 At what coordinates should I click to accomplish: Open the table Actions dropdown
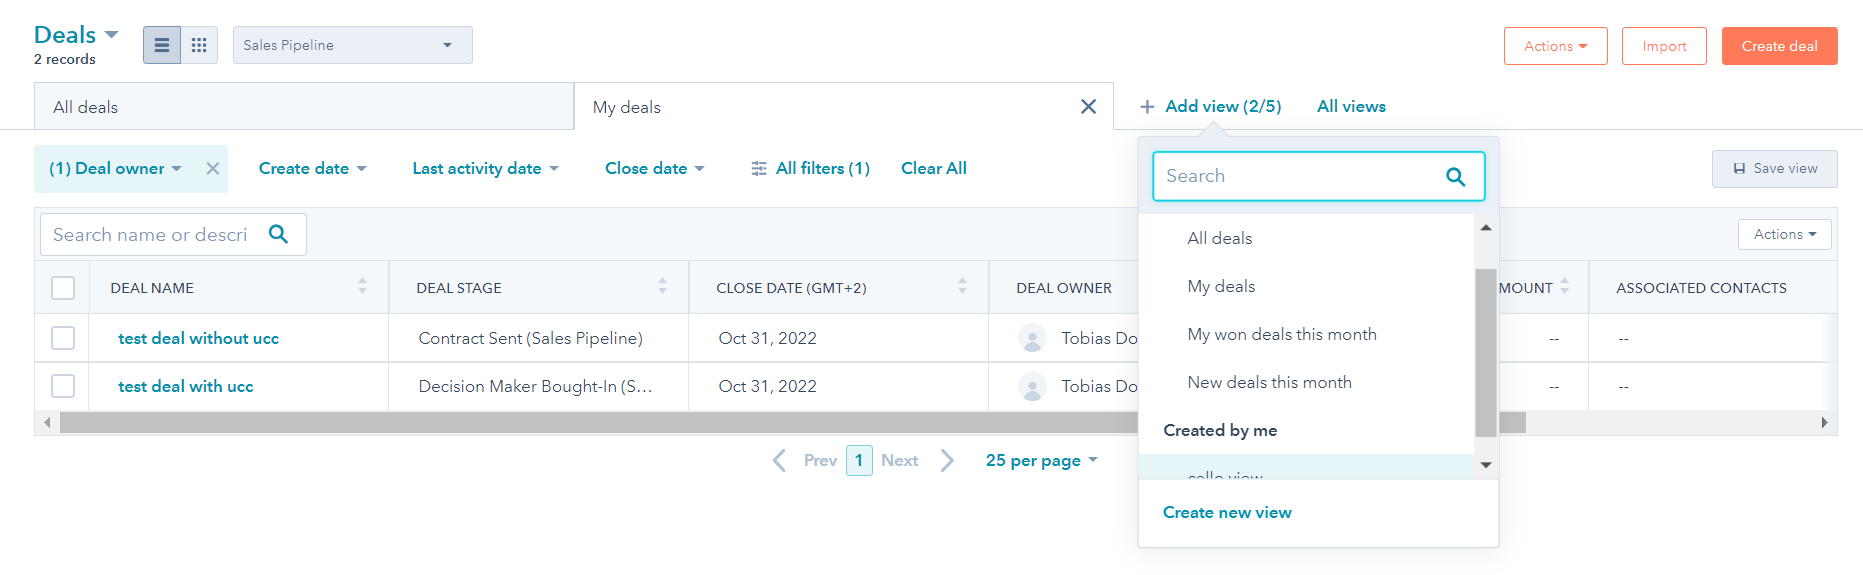point(1785,234)
